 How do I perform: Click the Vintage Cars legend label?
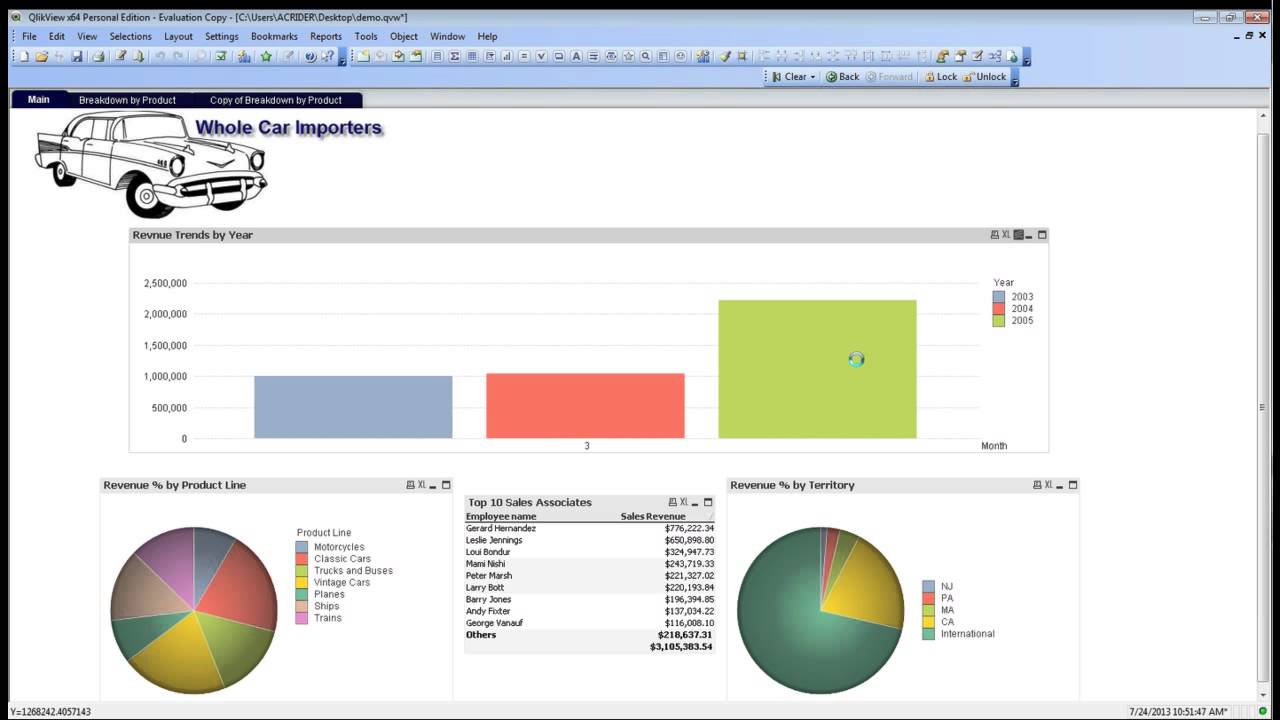point(342,583)
